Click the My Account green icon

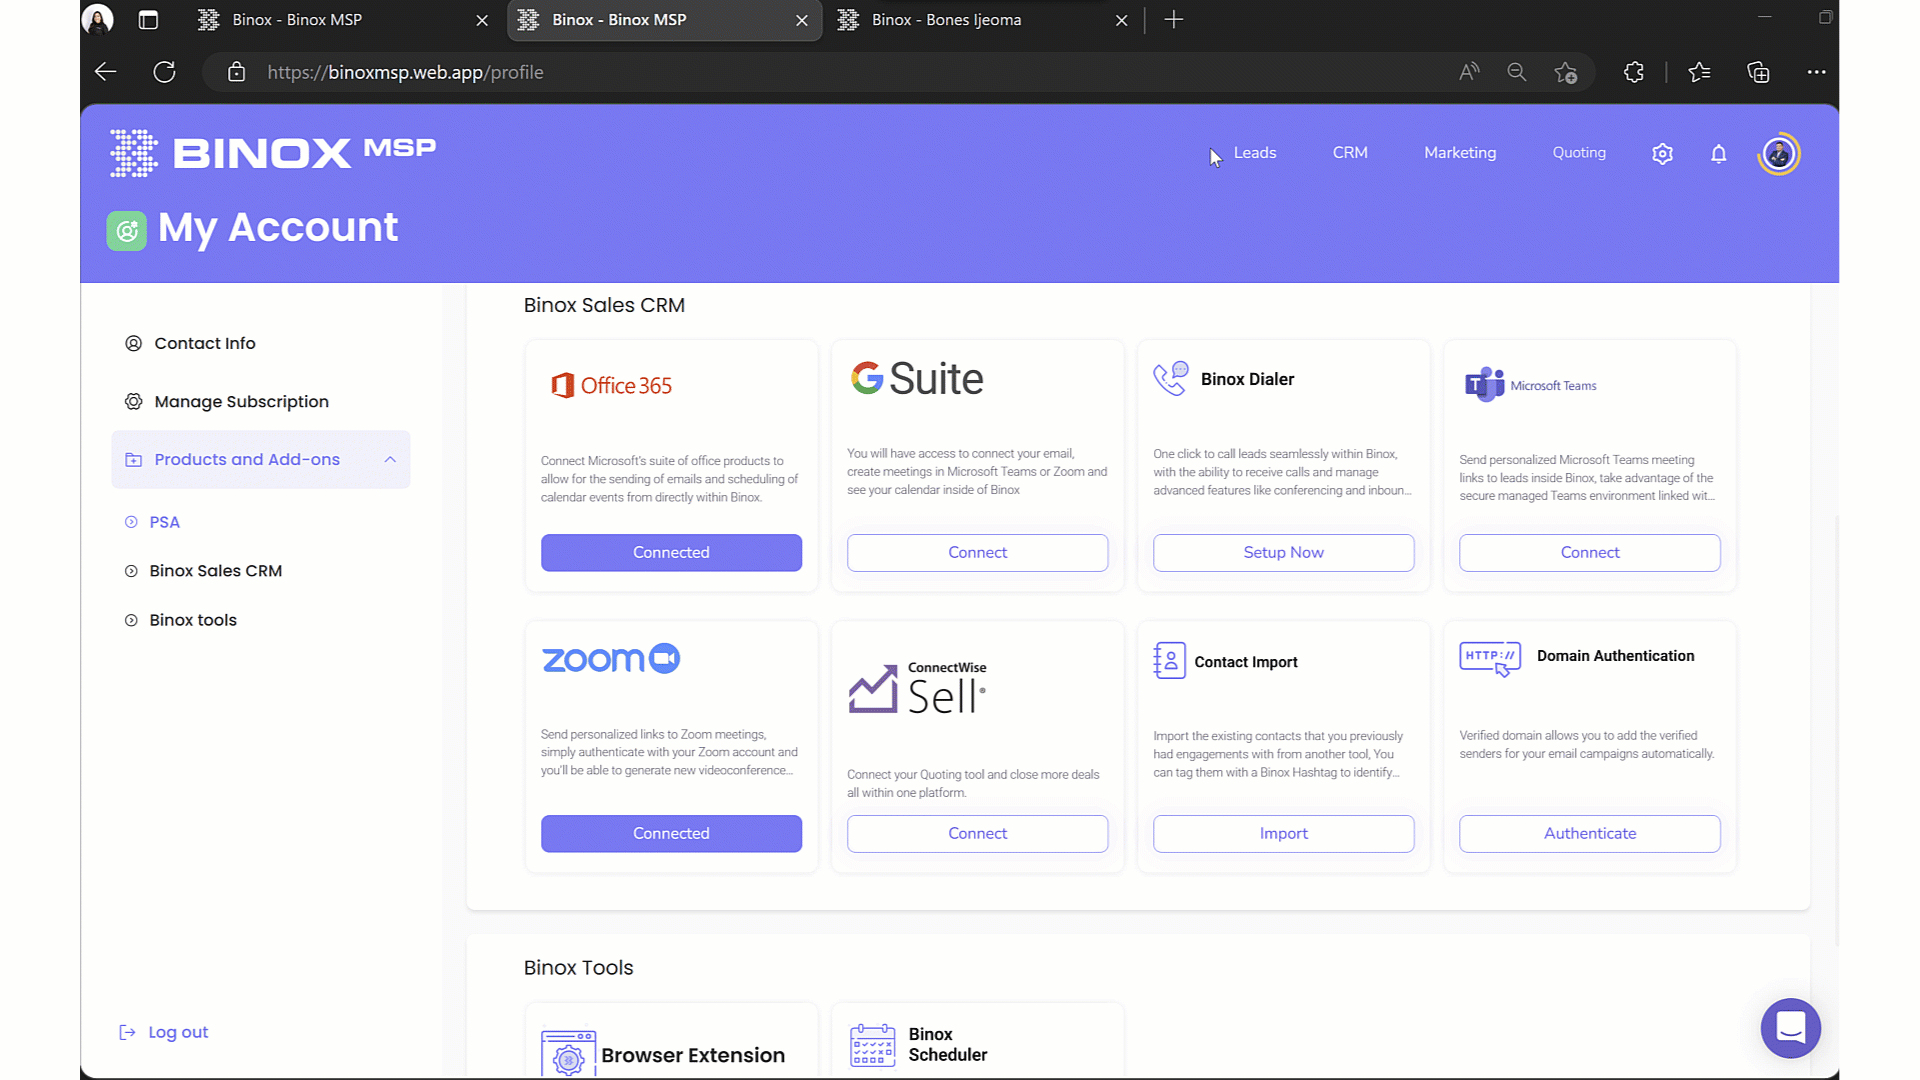[x=127, y=230]
